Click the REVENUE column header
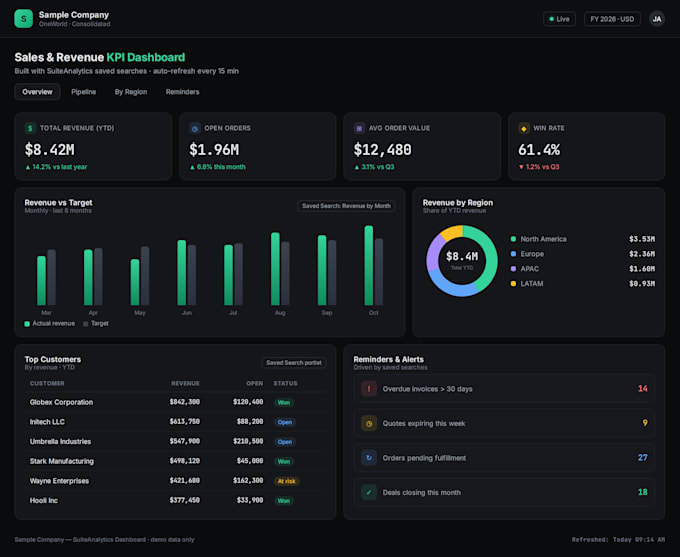 185,383
